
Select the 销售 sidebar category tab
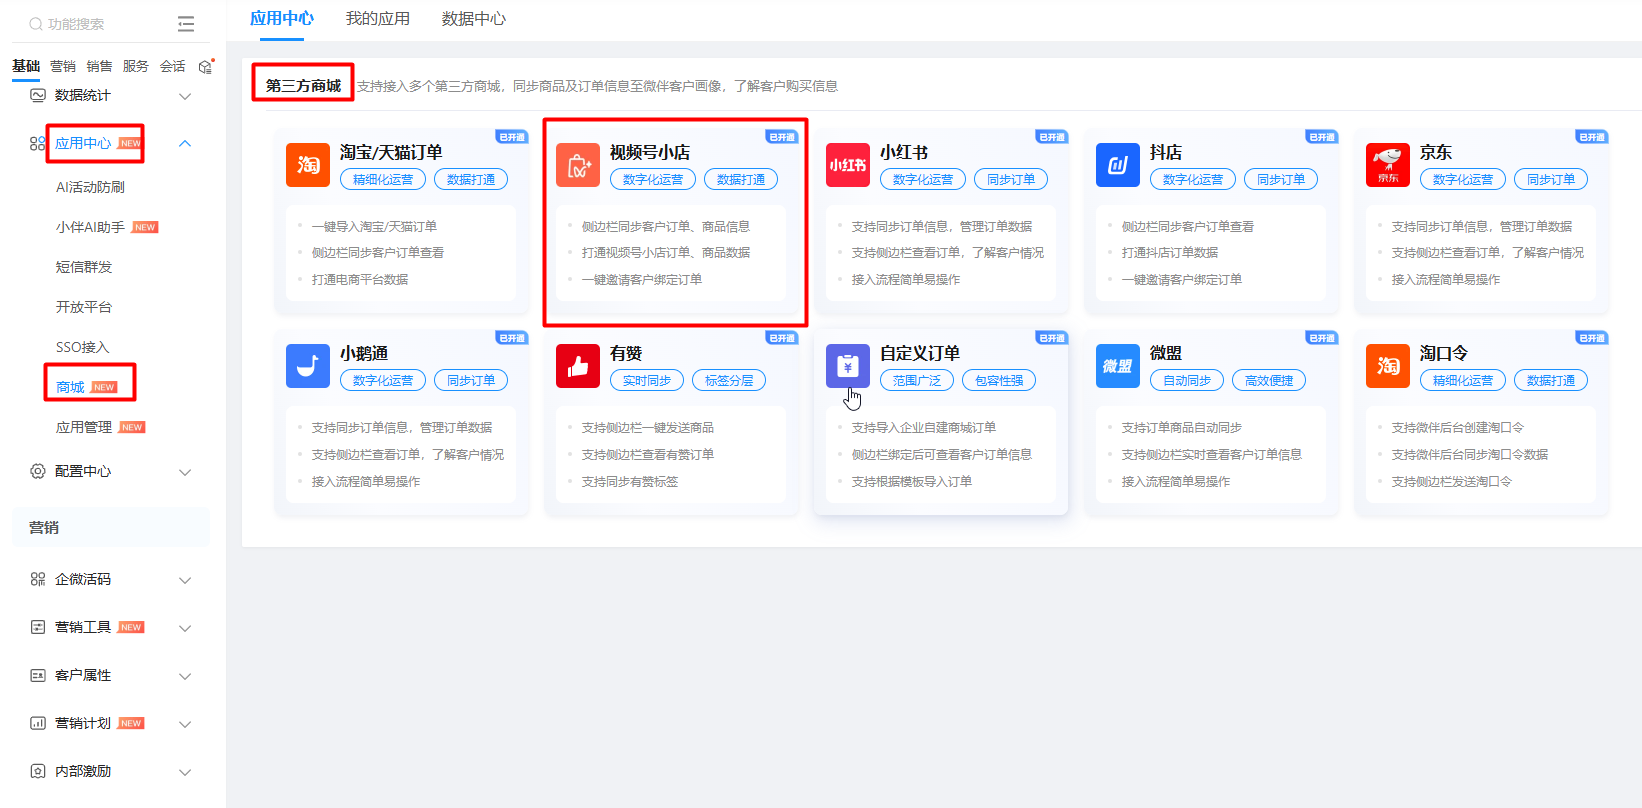99,66
